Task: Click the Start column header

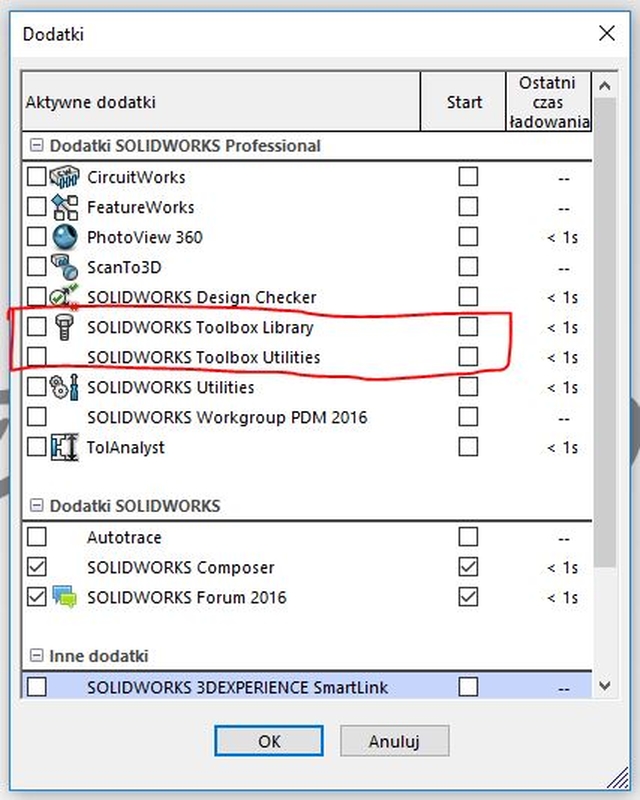Action: point(463,102)
